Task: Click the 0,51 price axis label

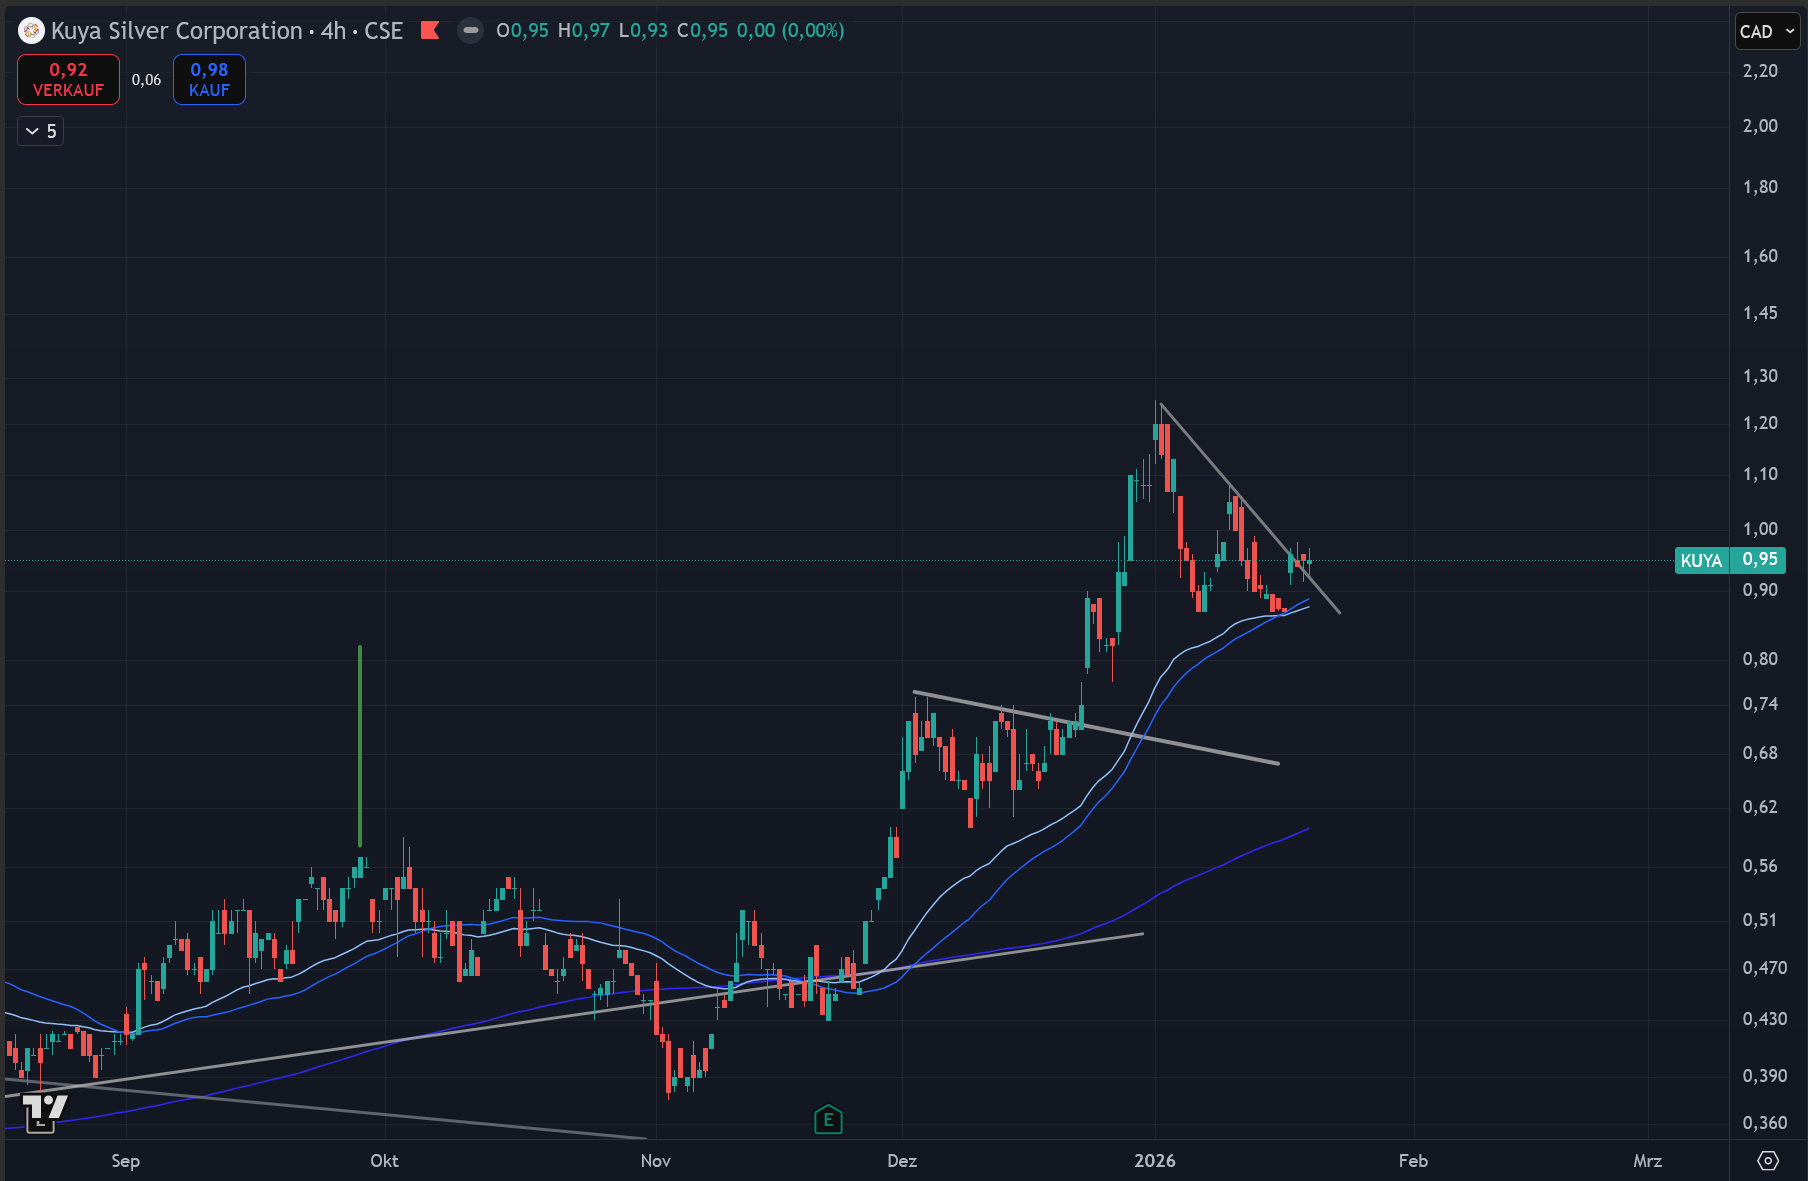Action: (x=1760, y=920)
